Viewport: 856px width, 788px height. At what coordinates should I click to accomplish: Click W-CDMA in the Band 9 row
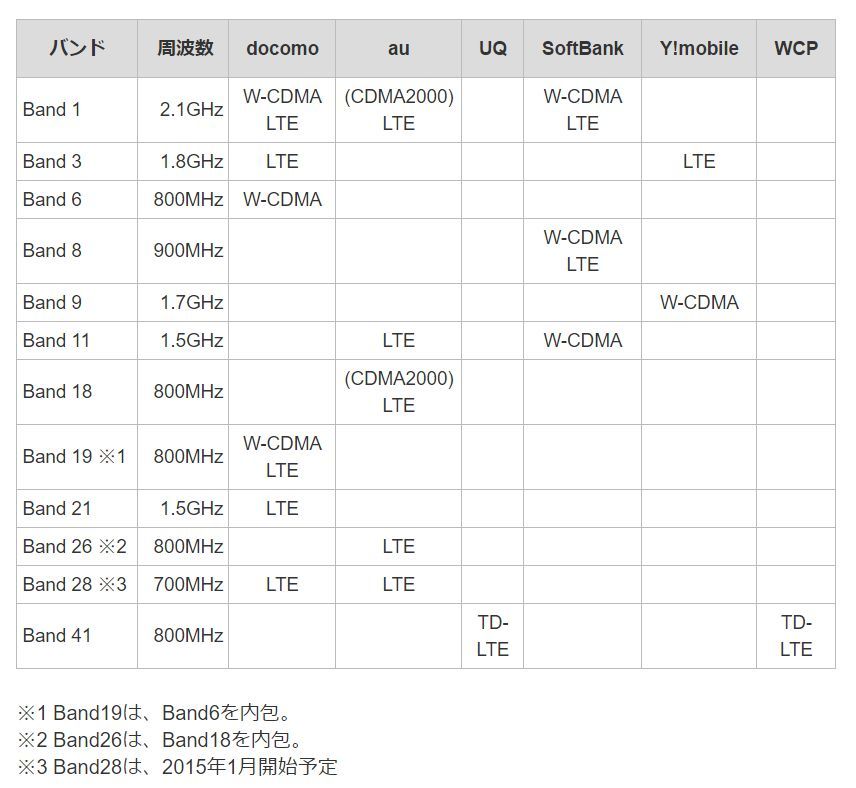[x=699, y=303]
